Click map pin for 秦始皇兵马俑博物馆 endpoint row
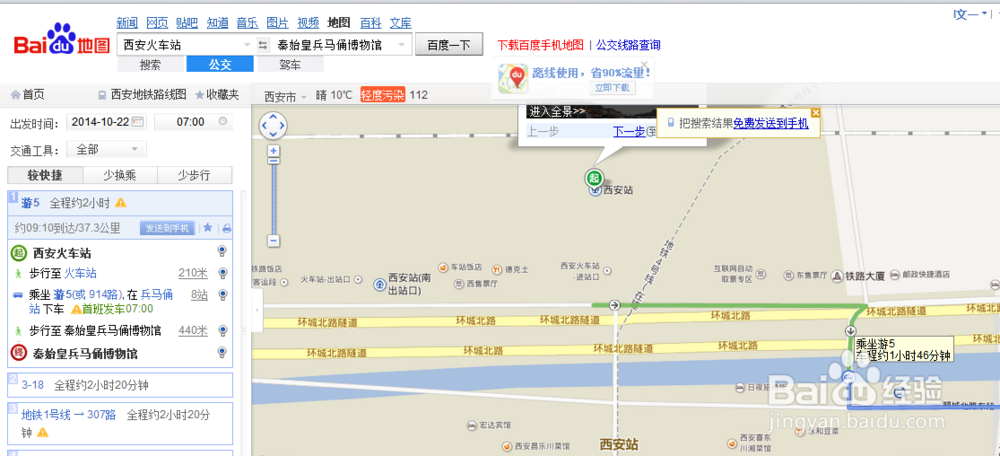Viewport: 1000px width, 456px height. (223, 352)
